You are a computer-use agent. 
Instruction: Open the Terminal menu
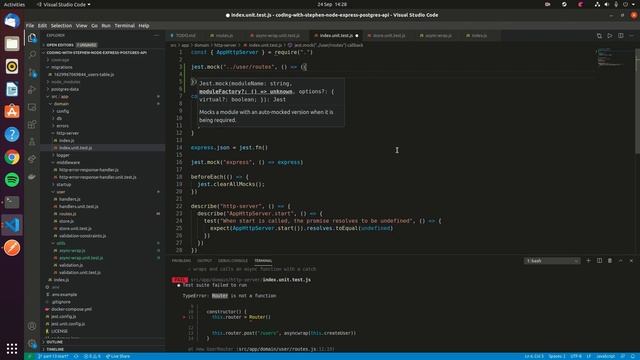124,26
